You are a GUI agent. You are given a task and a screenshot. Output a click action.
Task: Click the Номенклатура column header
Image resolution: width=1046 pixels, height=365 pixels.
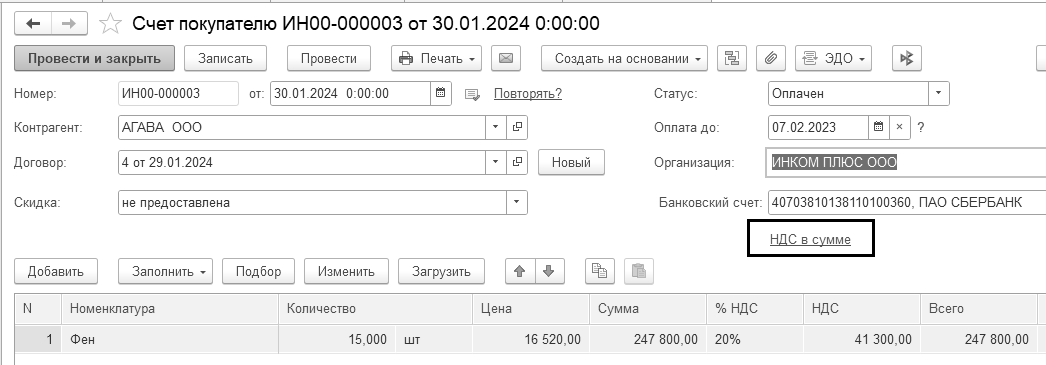click(x=170, y=308)
